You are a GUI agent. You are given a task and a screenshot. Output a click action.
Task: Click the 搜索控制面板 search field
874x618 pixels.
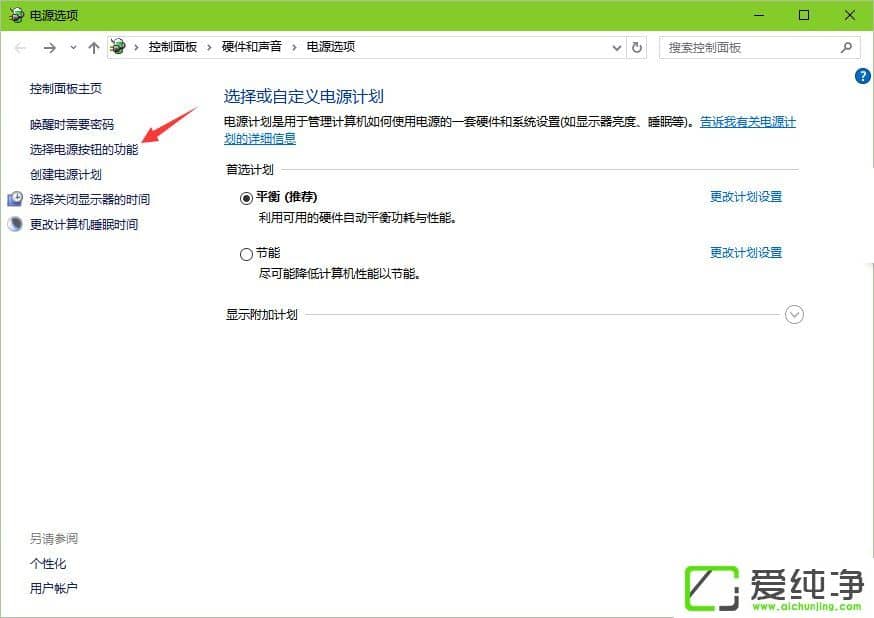click(750, 47)
